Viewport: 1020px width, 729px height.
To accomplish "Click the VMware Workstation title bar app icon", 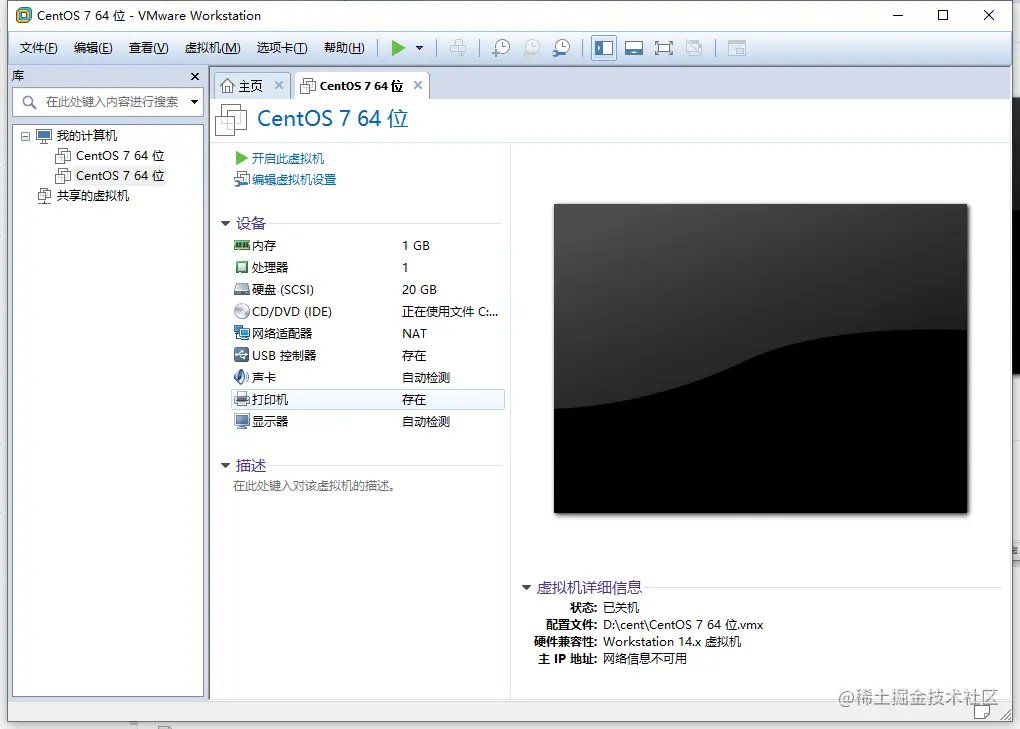I will (x=23, y=15).
